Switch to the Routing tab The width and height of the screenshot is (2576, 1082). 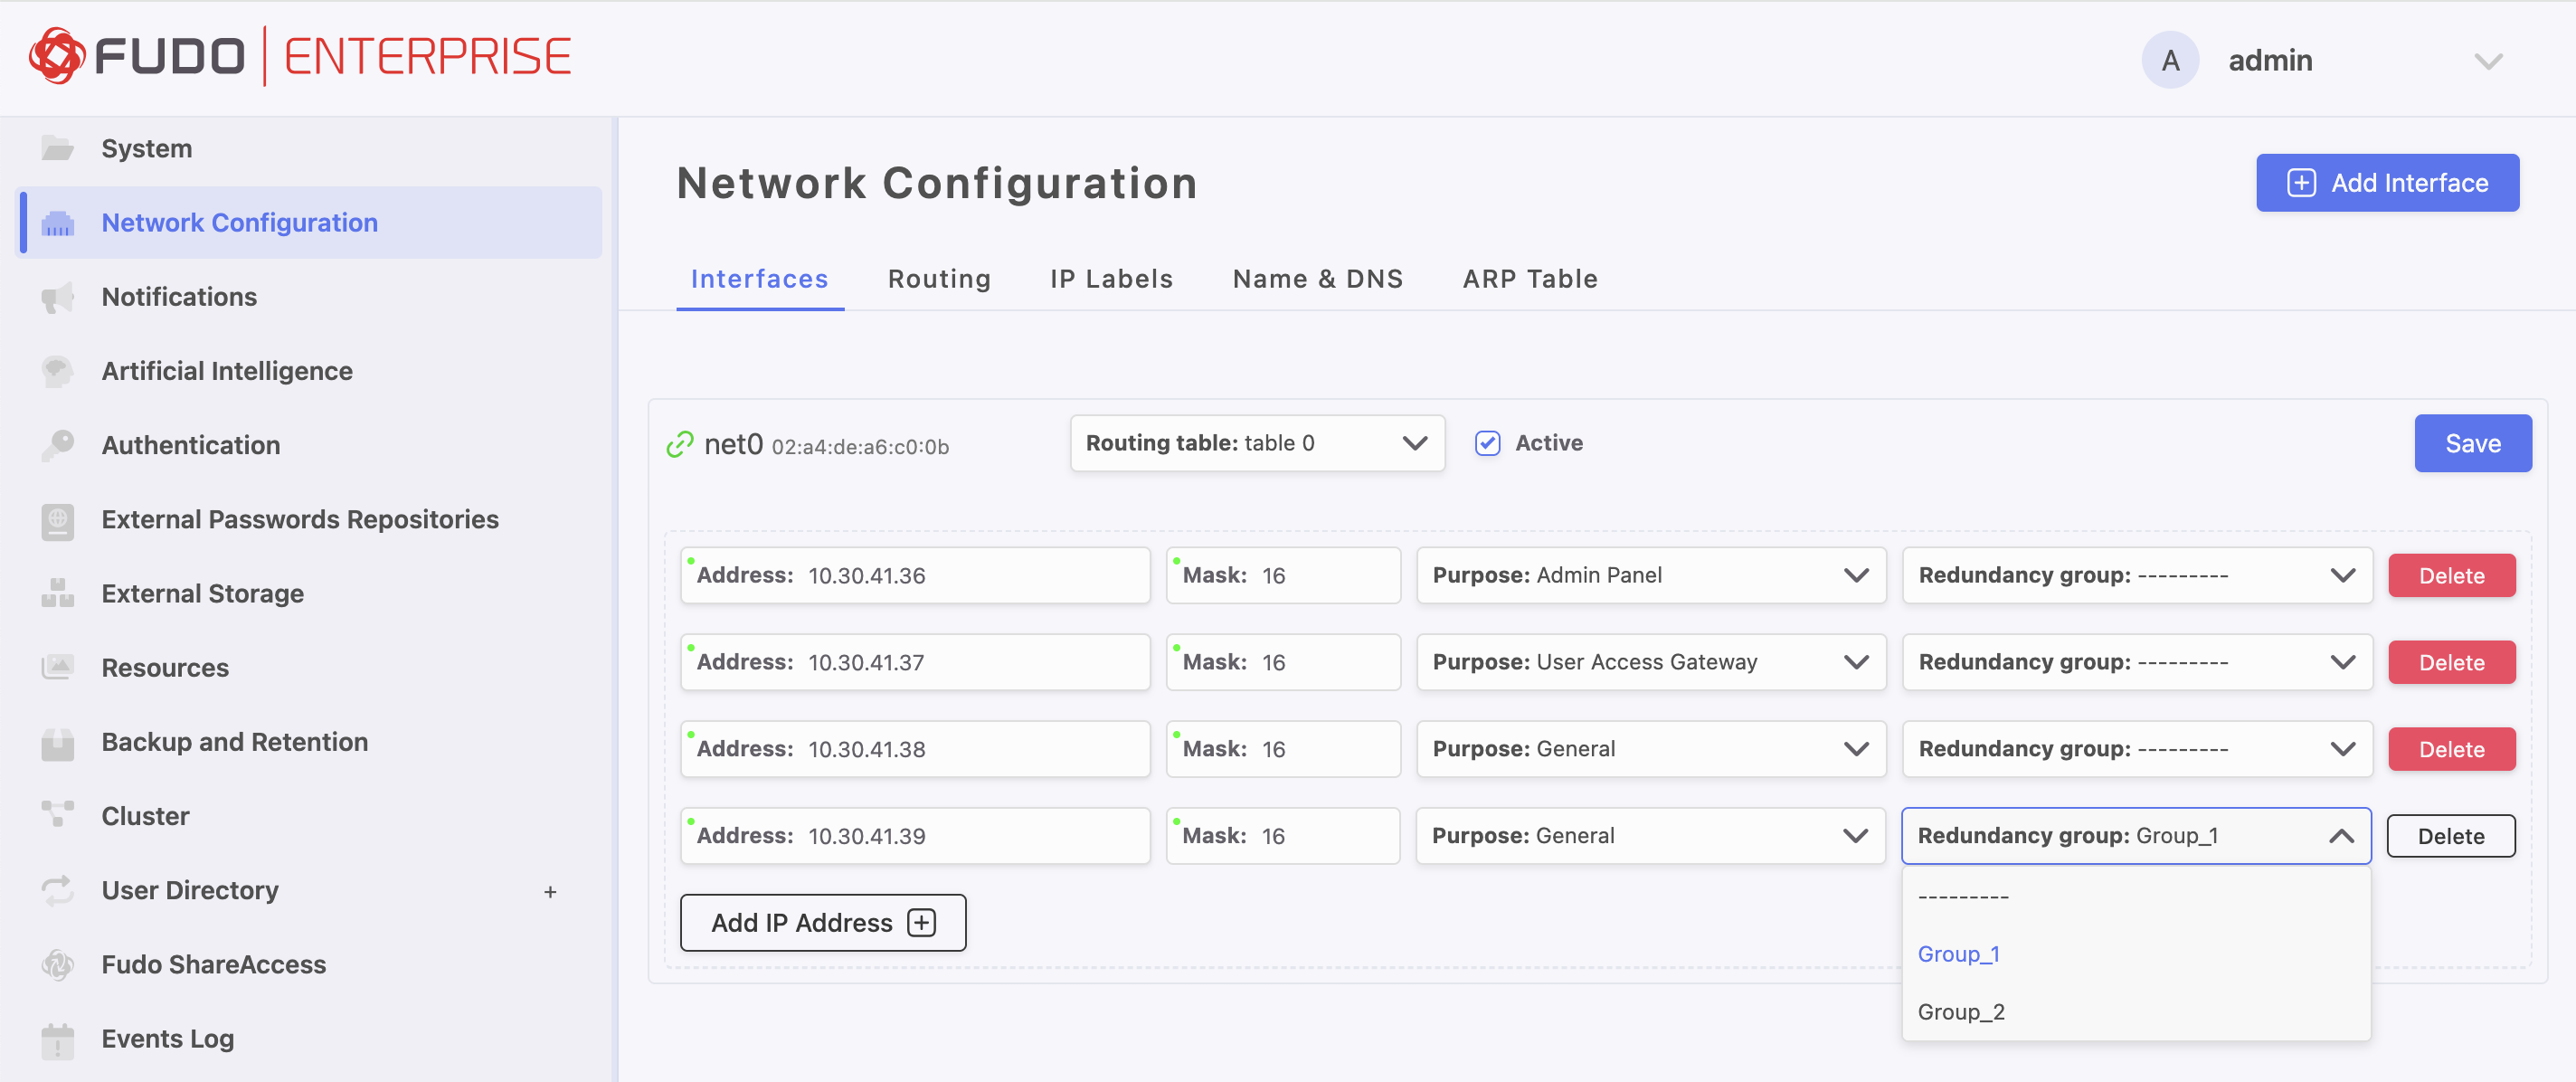[939, 279]
